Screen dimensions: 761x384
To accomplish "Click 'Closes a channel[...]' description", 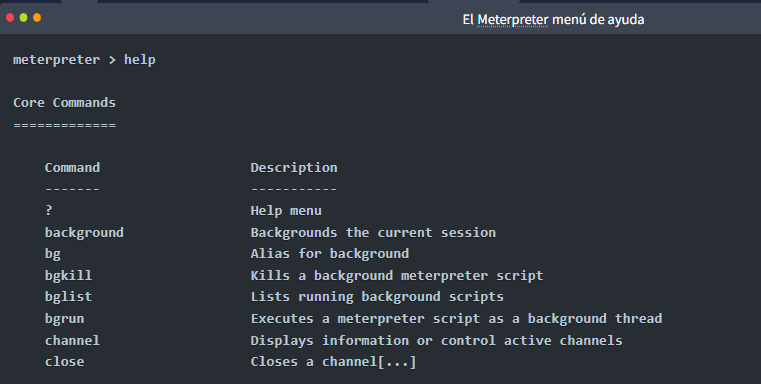I will click(333, 362).
